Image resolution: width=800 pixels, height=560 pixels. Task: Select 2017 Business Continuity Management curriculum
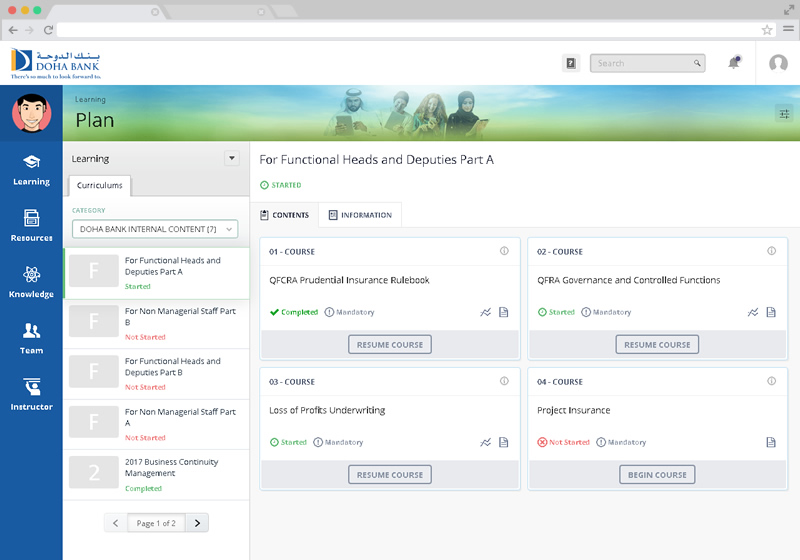click(157, 475)
